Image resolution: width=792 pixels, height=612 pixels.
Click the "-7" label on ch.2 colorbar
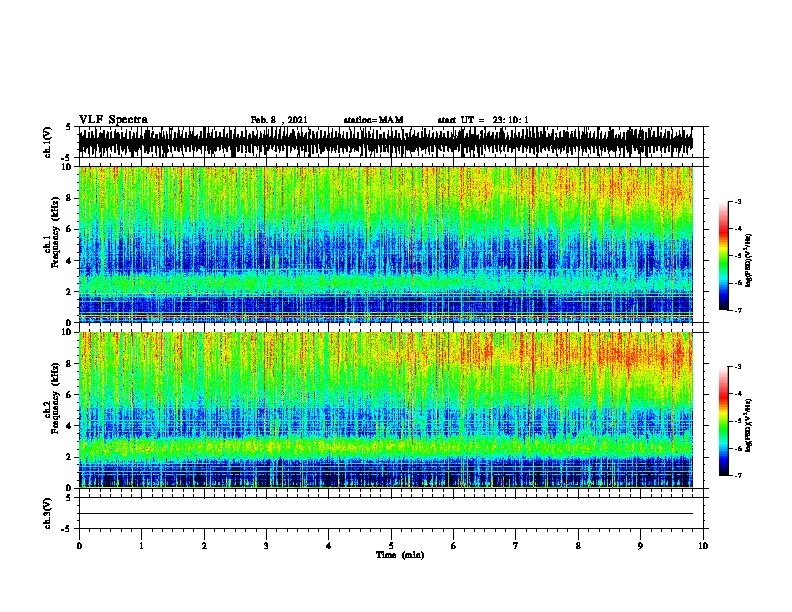click(x=738, y=475)
